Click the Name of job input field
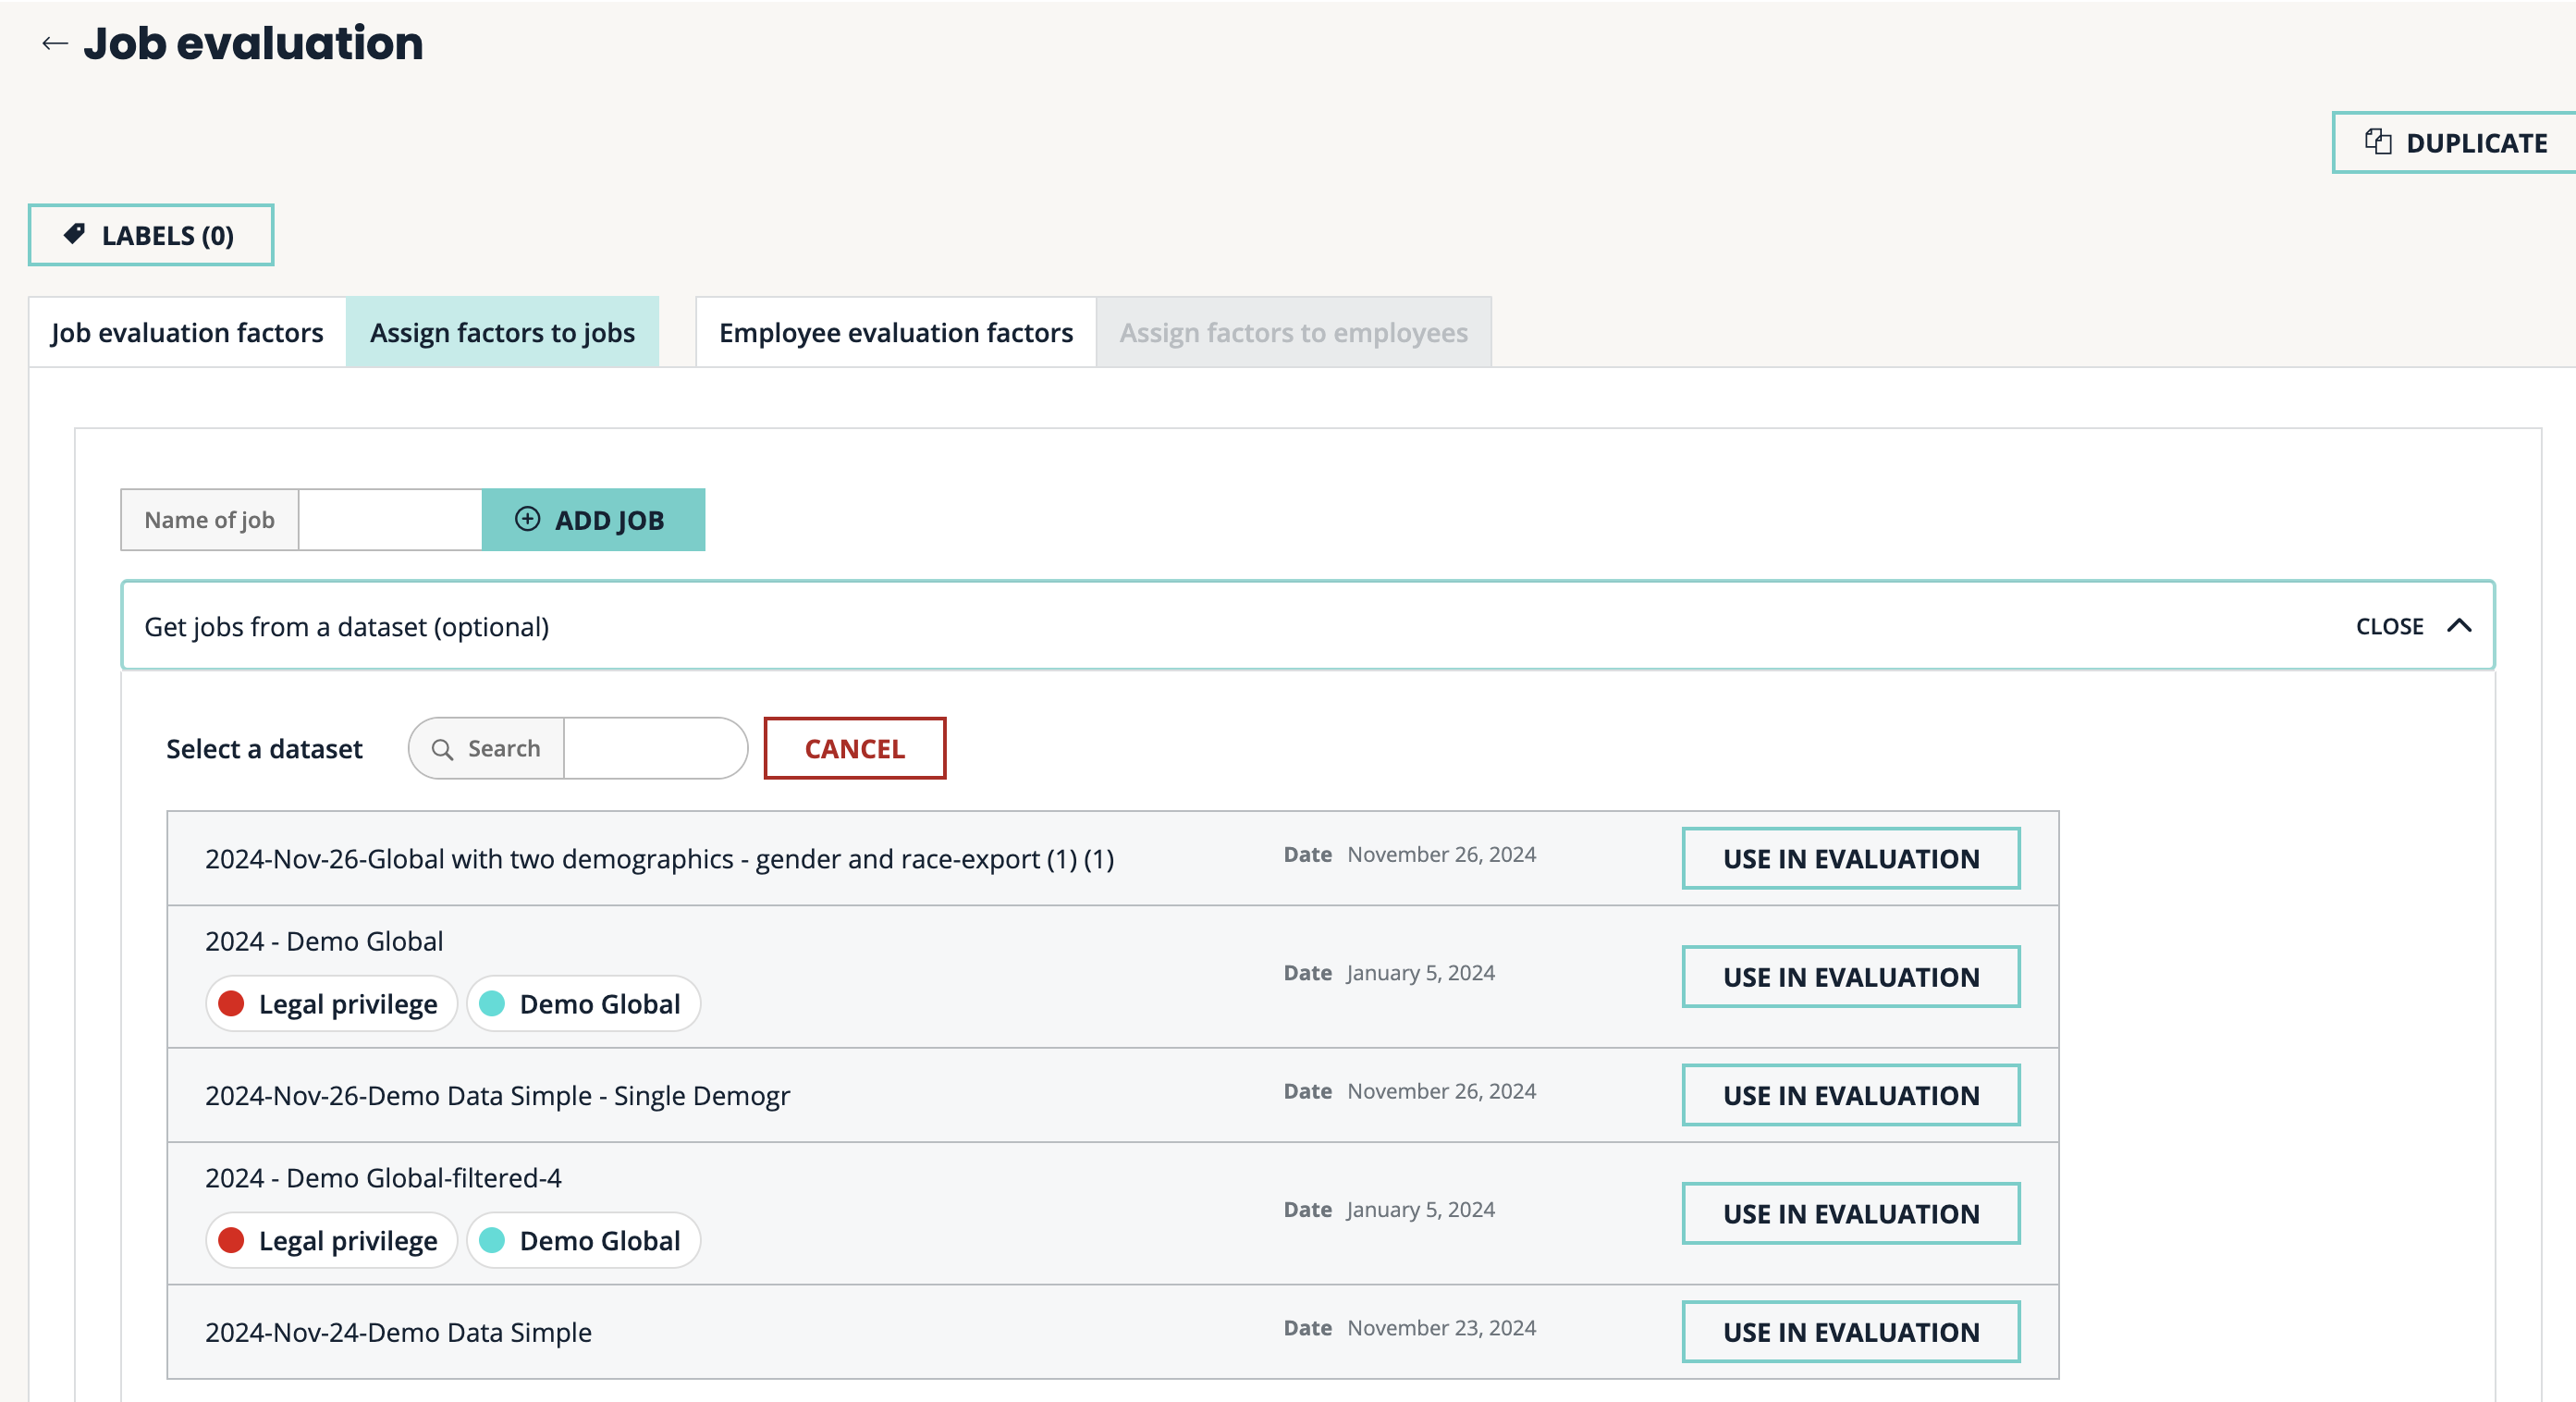The height and width of the screenshot is (1402, 2576). 390,520
